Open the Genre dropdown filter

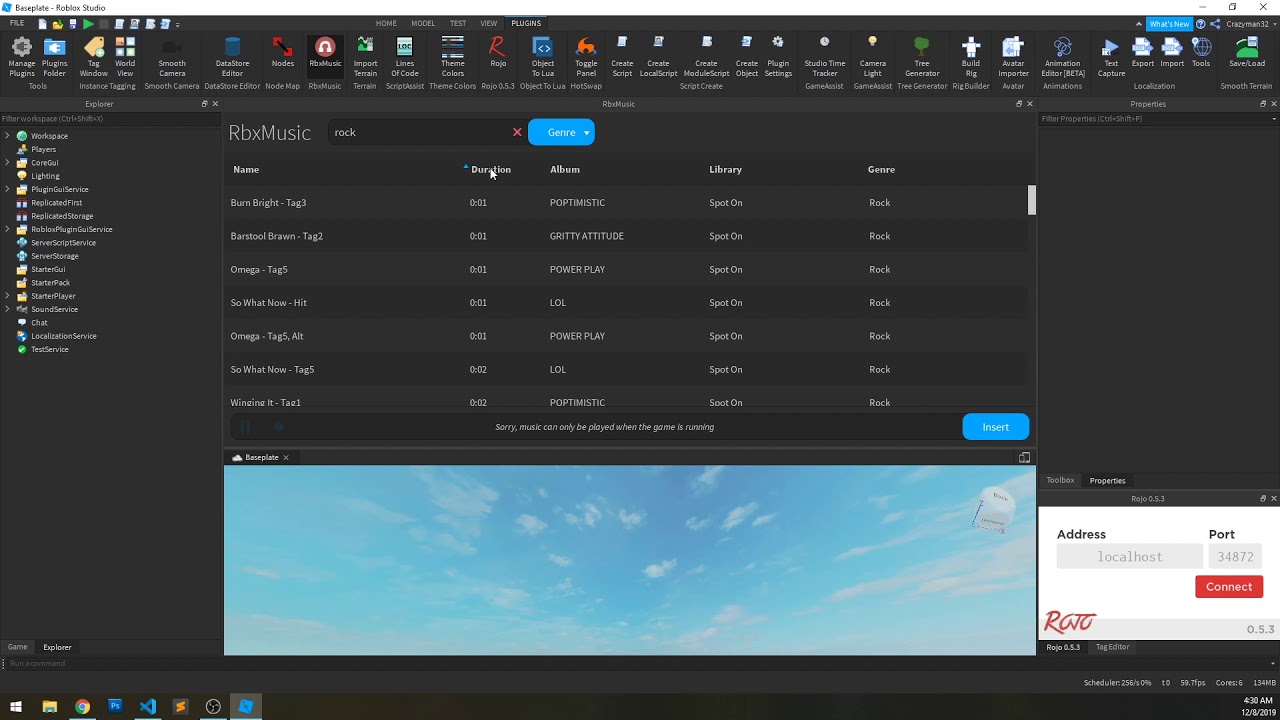pyautogui.click(x=561, y=132)
